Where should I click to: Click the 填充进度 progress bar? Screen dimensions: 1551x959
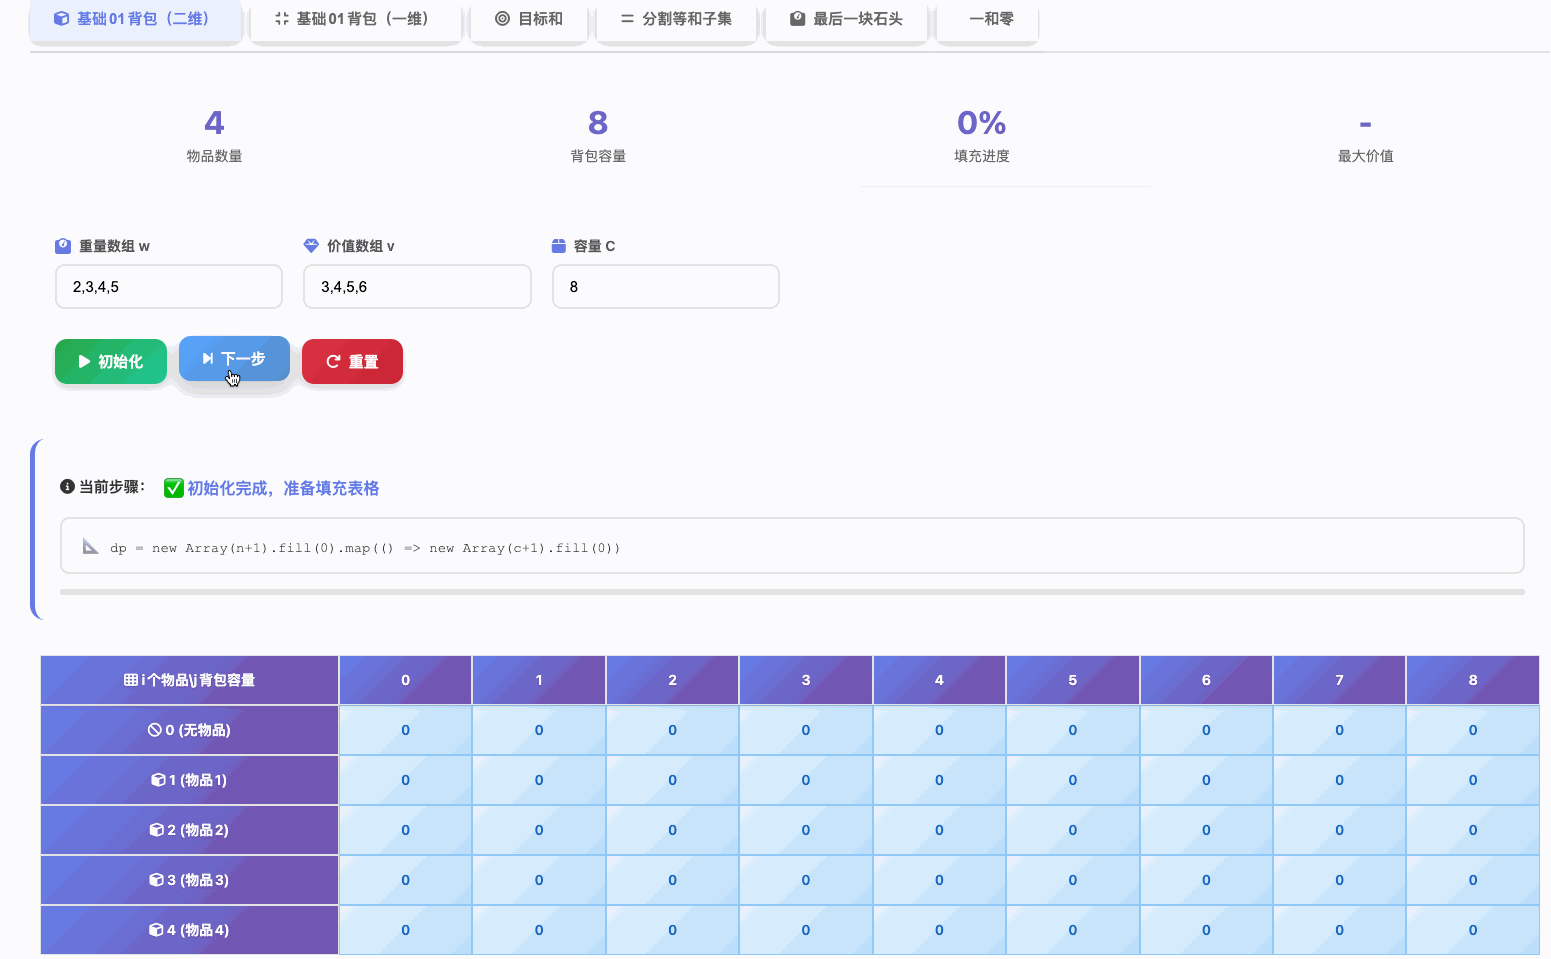point(1005,186)
